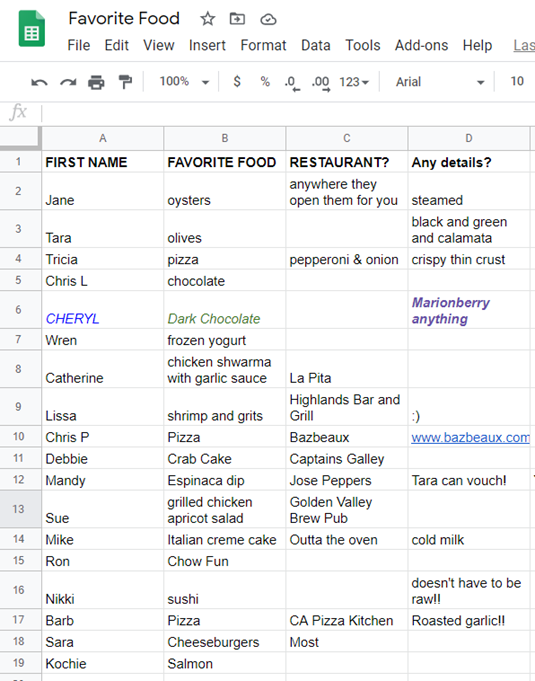Open the 100% zoom dropdown
535x681 pixels.
184,82
